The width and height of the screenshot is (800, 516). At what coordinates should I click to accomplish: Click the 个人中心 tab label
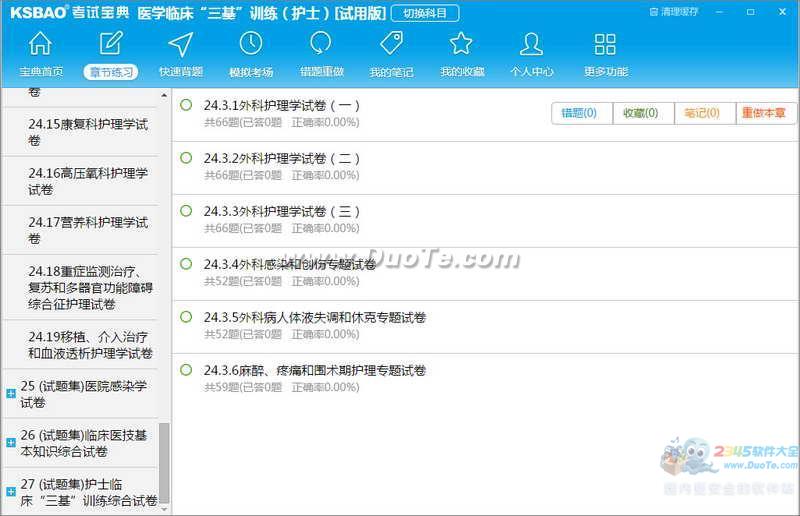(532, 71)
